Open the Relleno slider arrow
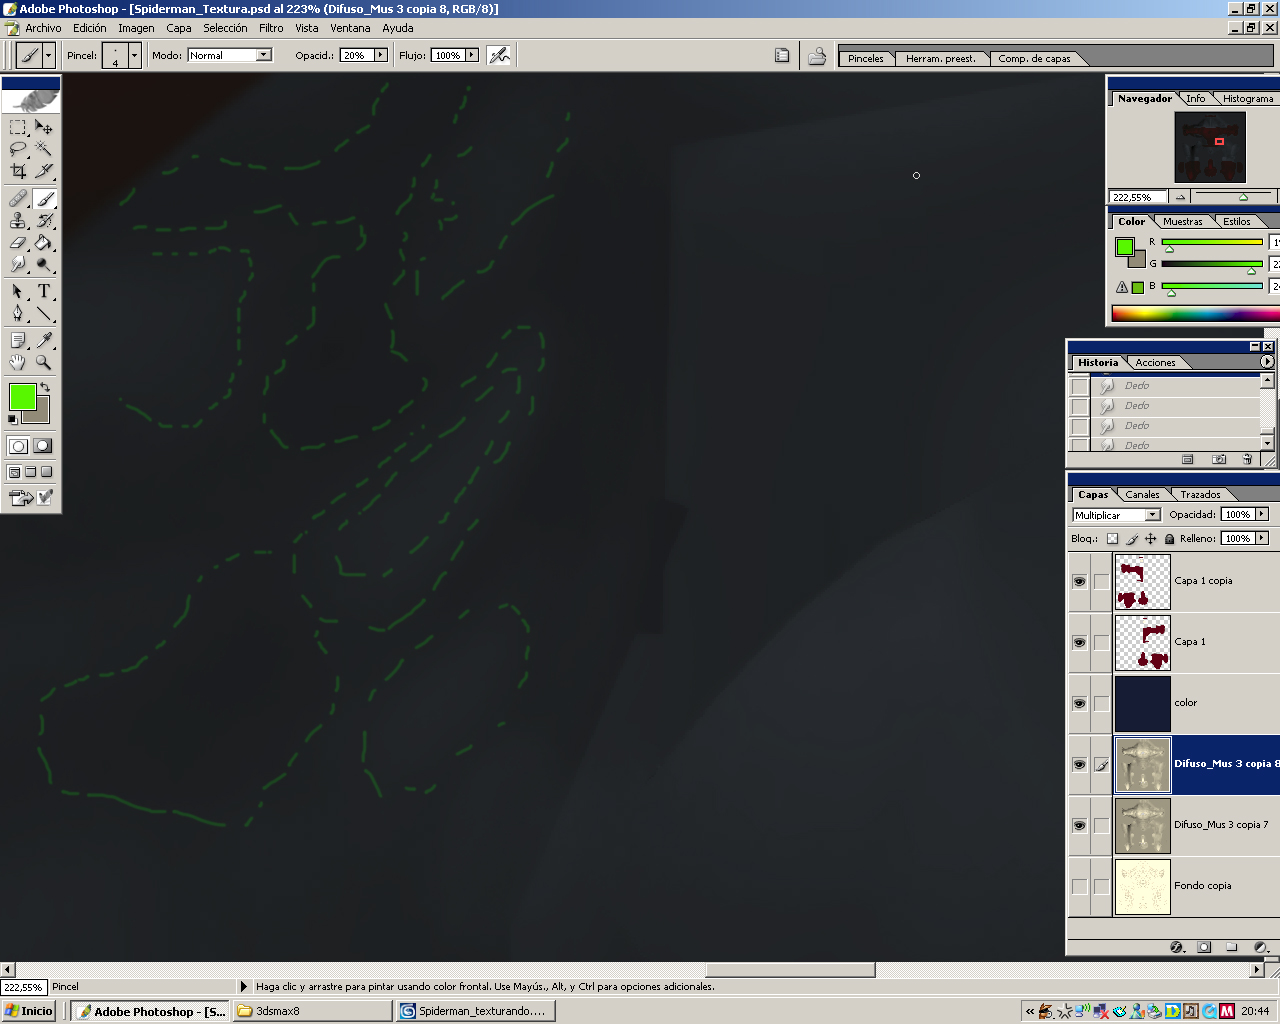 coord(1262,538)
